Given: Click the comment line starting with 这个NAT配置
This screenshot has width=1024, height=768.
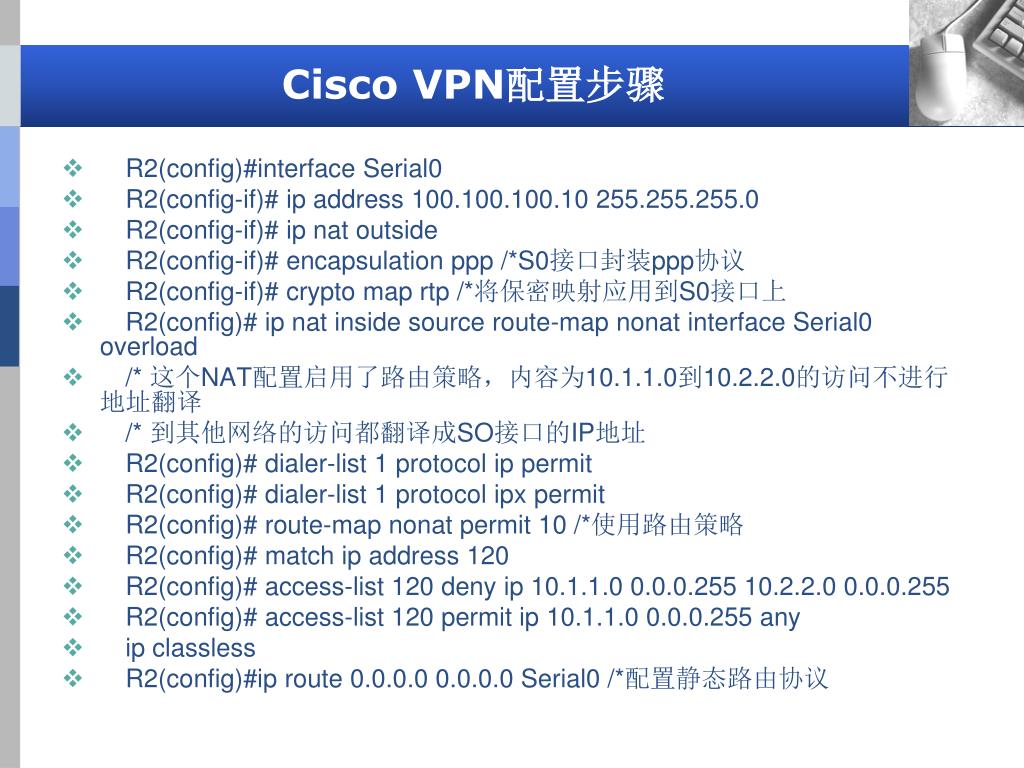Looking at the screenshot, I should (524, 389).
